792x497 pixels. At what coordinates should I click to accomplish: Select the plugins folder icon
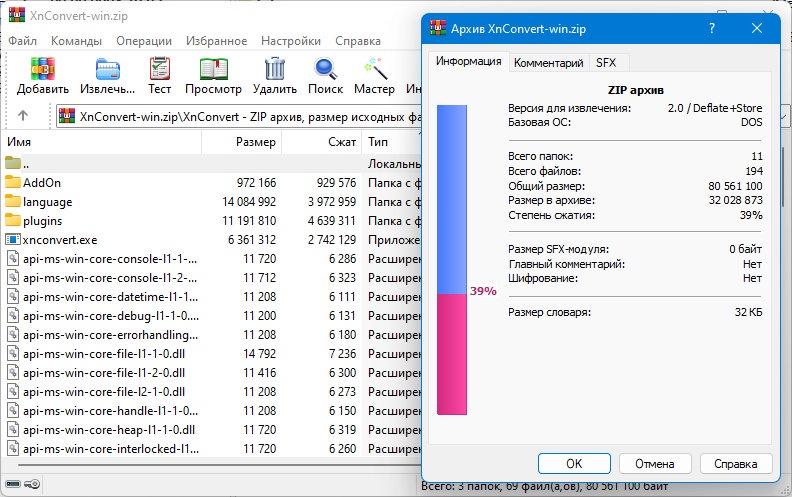tap(13, 220)
